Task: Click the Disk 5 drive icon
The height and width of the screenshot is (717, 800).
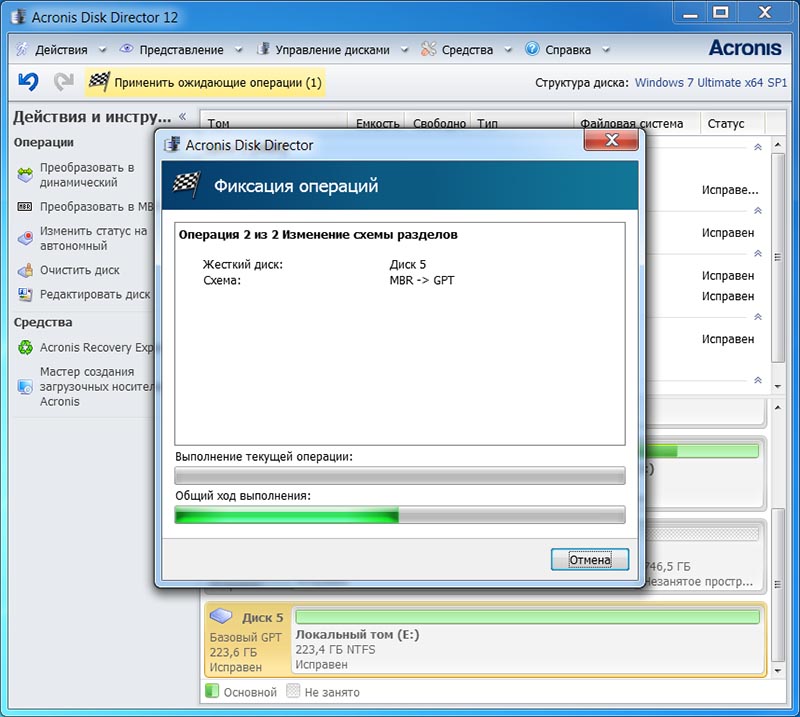Action: [x=221, y=615]
